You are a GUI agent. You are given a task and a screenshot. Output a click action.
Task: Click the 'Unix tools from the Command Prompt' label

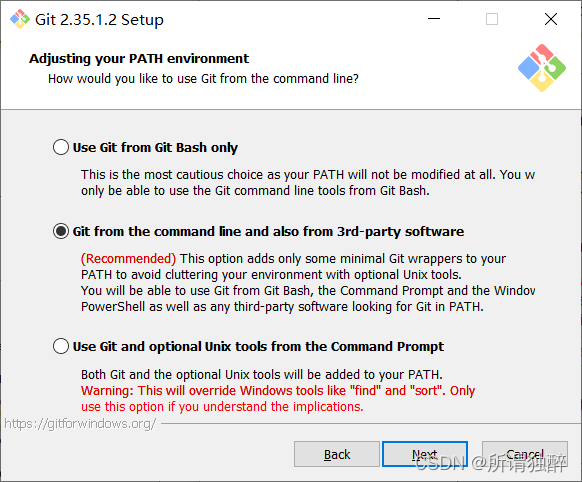coord(258,347)
